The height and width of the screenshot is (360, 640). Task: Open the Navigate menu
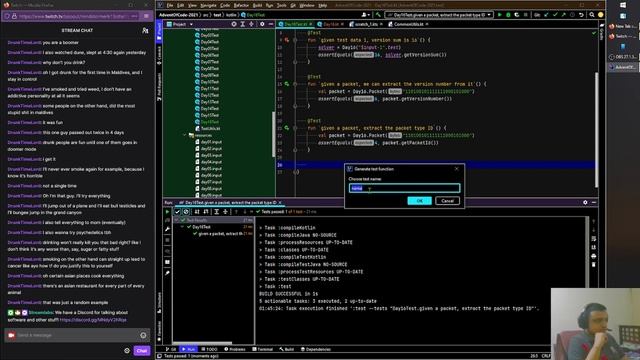click(208, 5)
